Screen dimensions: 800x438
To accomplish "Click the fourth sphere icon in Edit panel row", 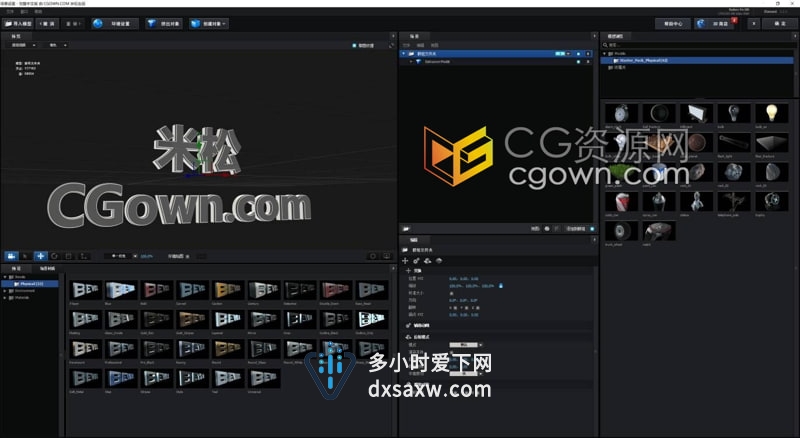I will [x=439, y=260].
